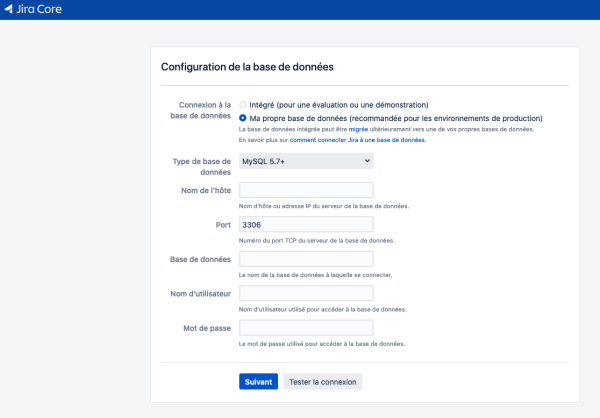600x418 pixels.
Task: Click the Configuration de la base de données heading
Action: coord(247,67)
